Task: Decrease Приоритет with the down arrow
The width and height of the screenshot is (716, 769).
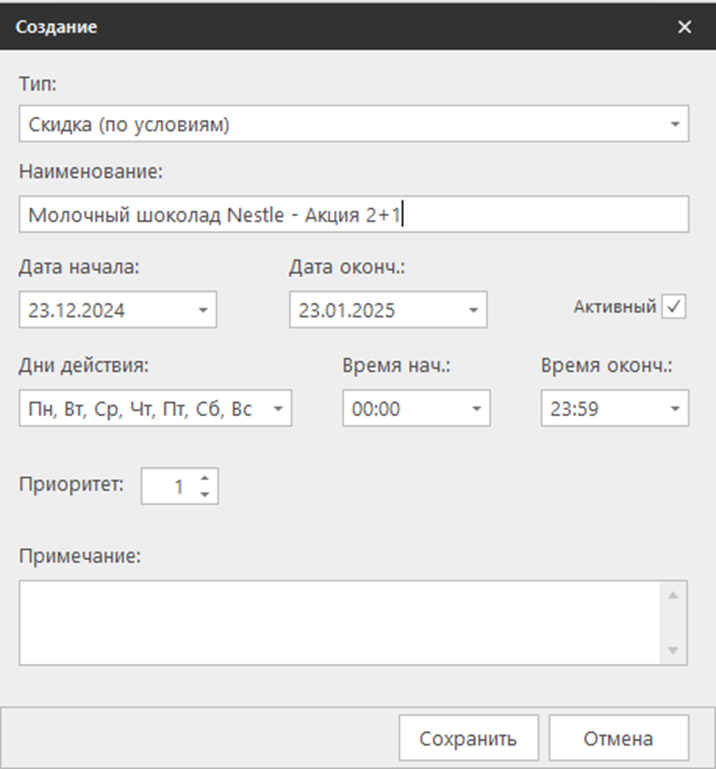Action: pos(204,494)
